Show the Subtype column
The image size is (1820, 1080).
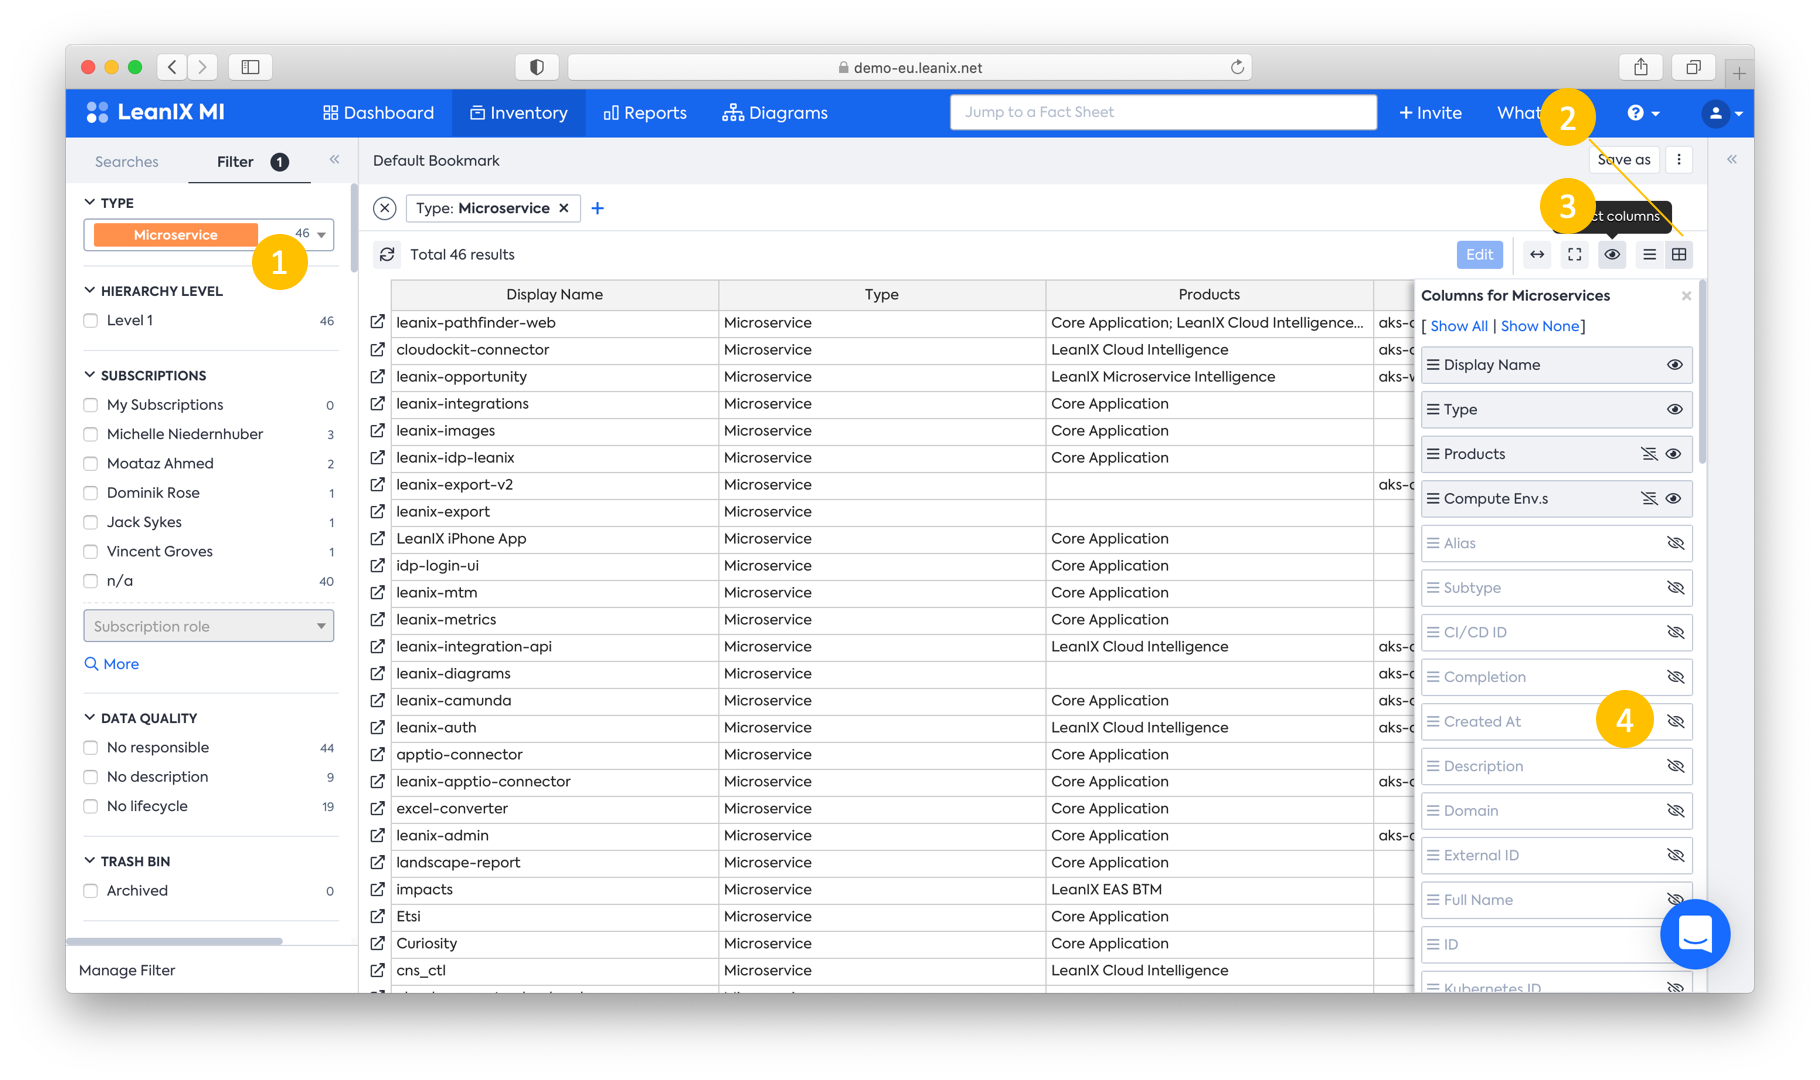pos(1675,588)
